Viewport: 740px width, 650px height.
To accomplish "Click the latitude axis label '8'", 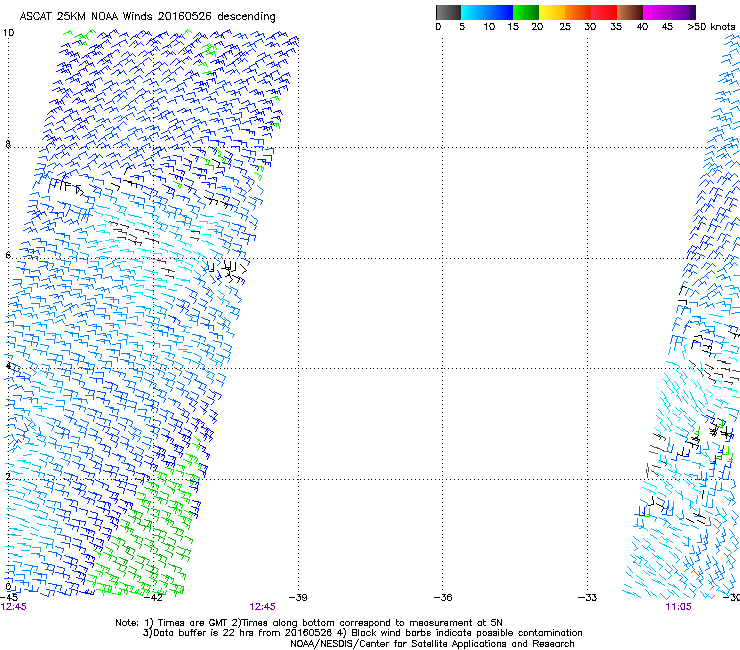I will (x=8, y=144).
